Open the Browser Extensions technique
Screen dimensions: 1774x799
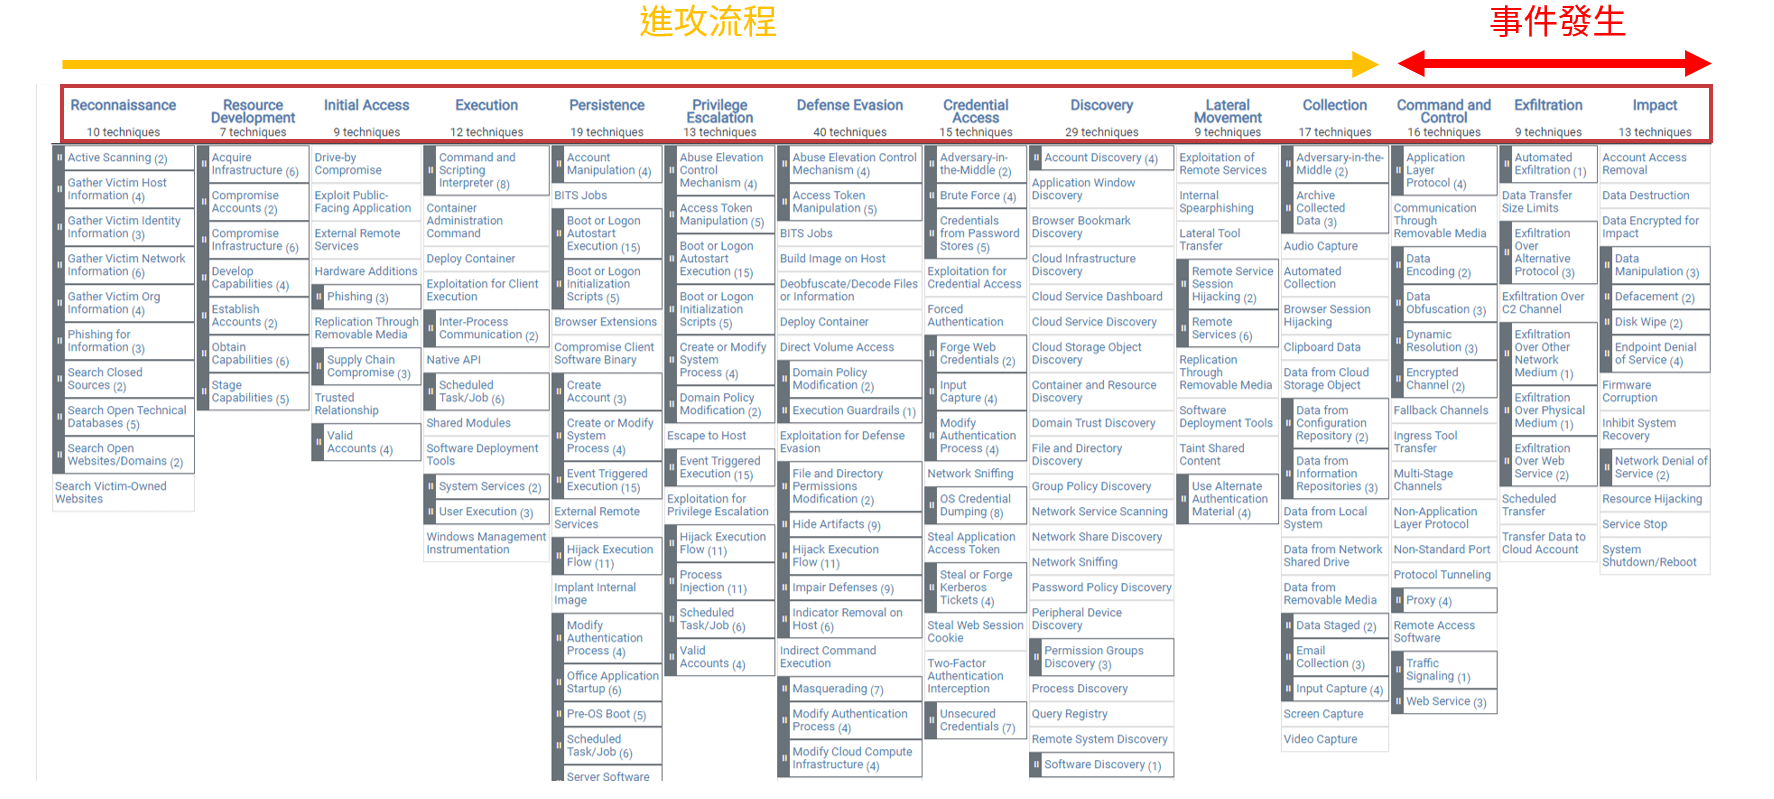pyautogui.click(x=606, y=323)
